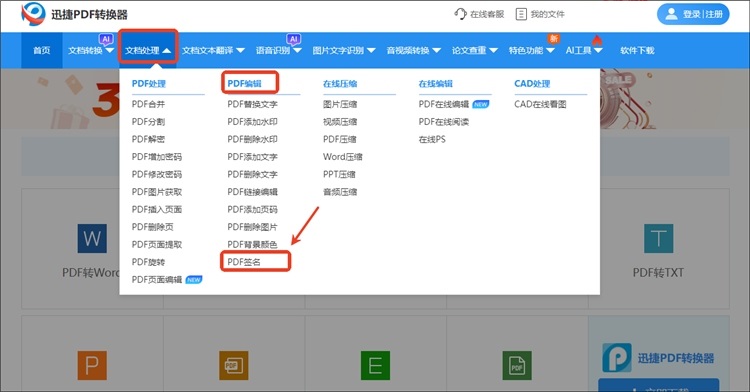
Task: Go to the 首页 tab
Action: tap(42, 50)
